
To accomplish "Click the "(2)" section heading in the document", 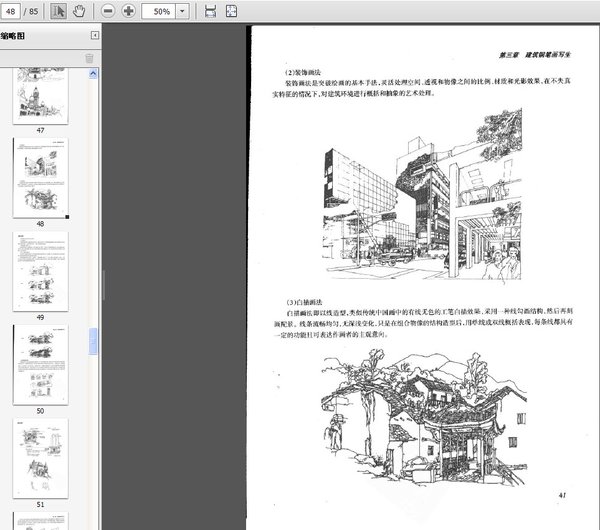I will tap(303, 72).
